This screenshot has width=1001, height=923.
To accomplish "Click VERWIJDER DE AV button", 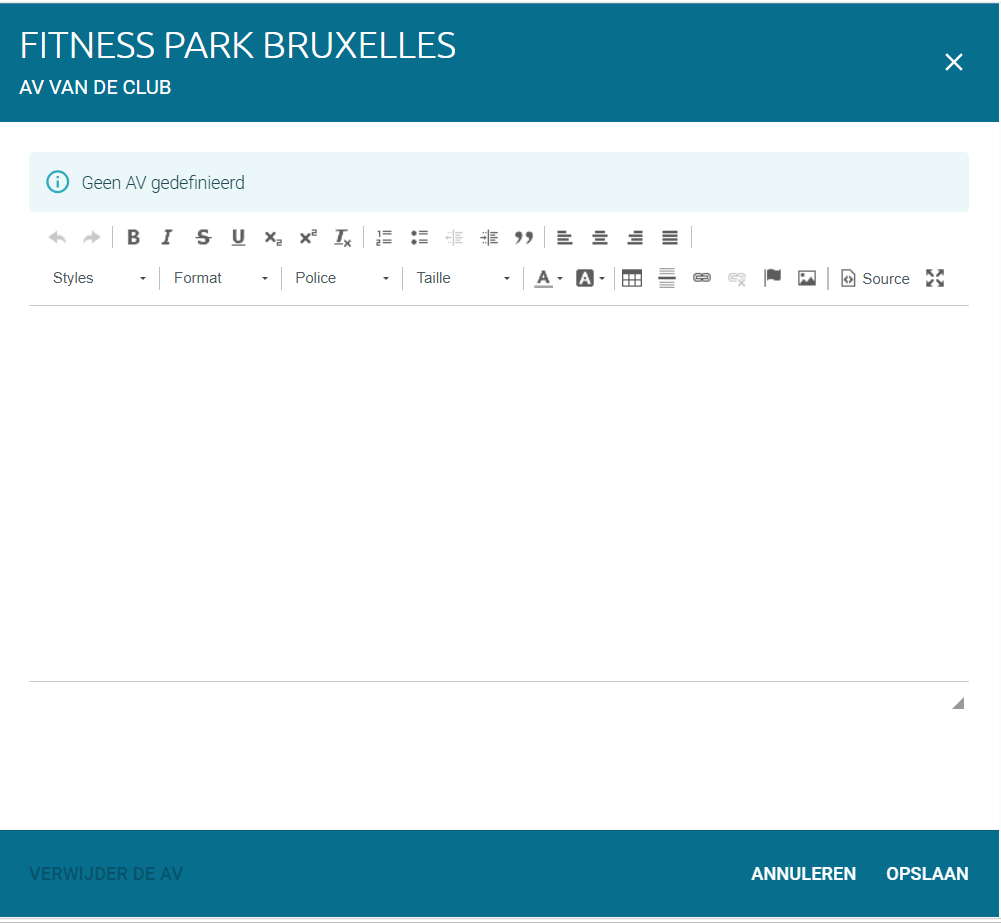I will tap(106, 874).
